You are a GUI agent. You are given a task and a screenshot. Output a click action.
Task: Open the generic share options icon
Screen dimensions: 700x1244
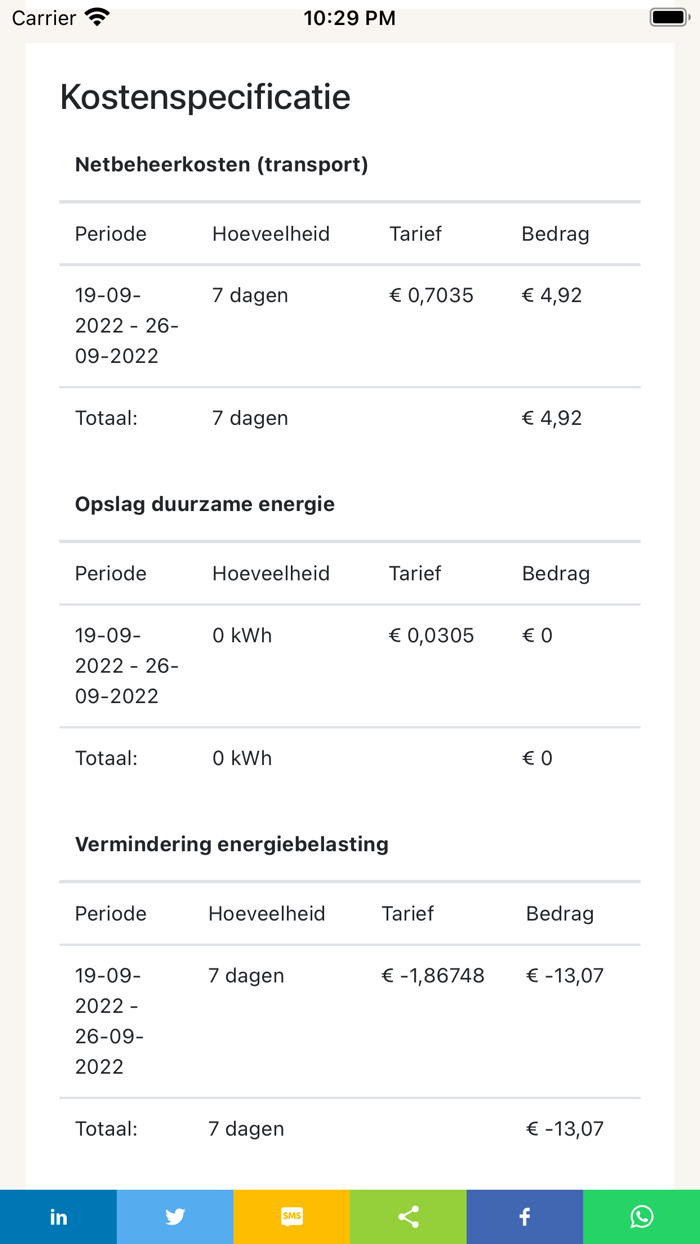pos(408,1217)
